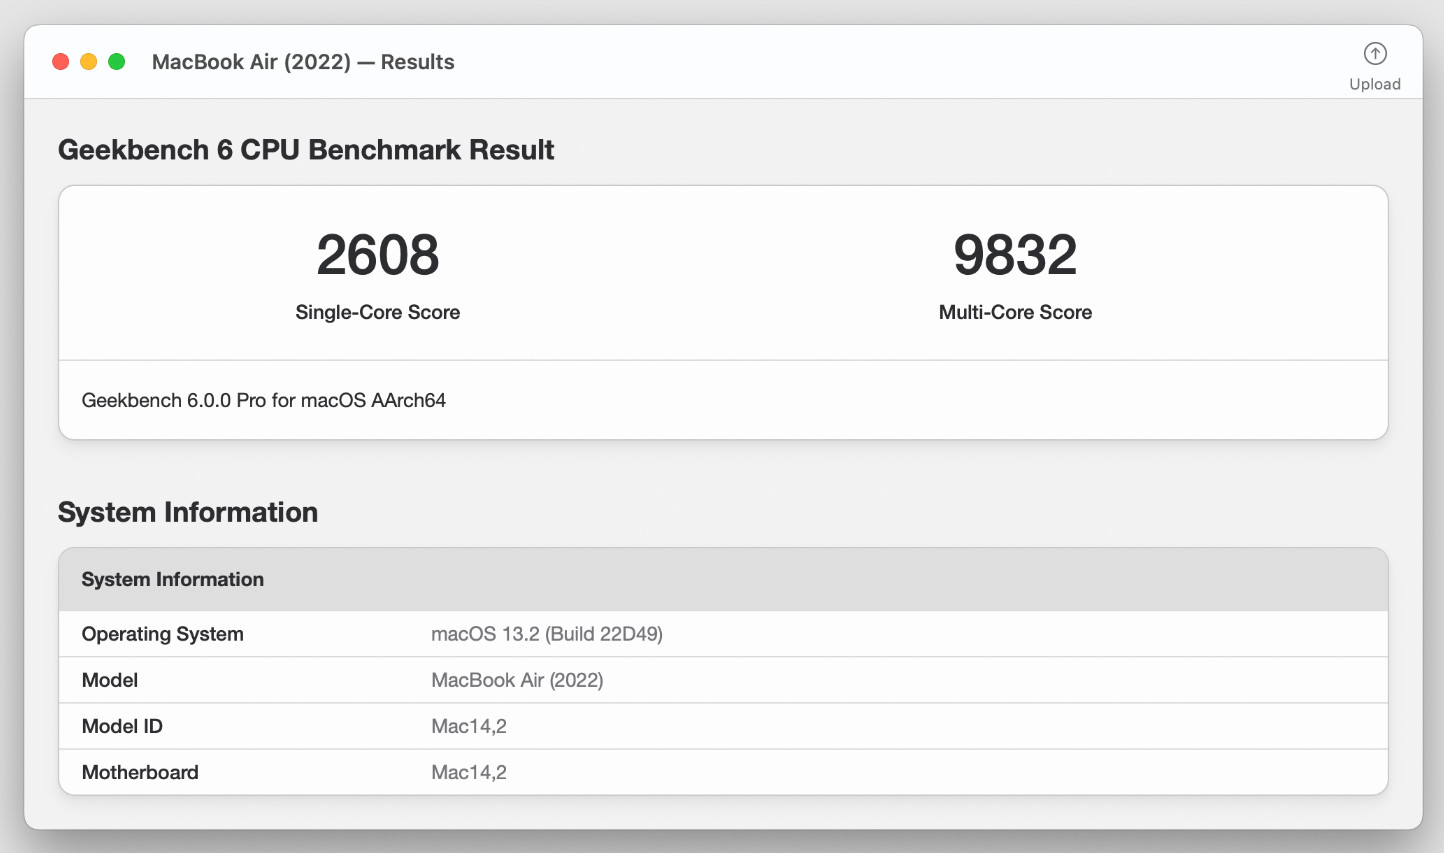
Task: Click the Motherboard row label
Action: pyautogui.click(x=140, y=772)
